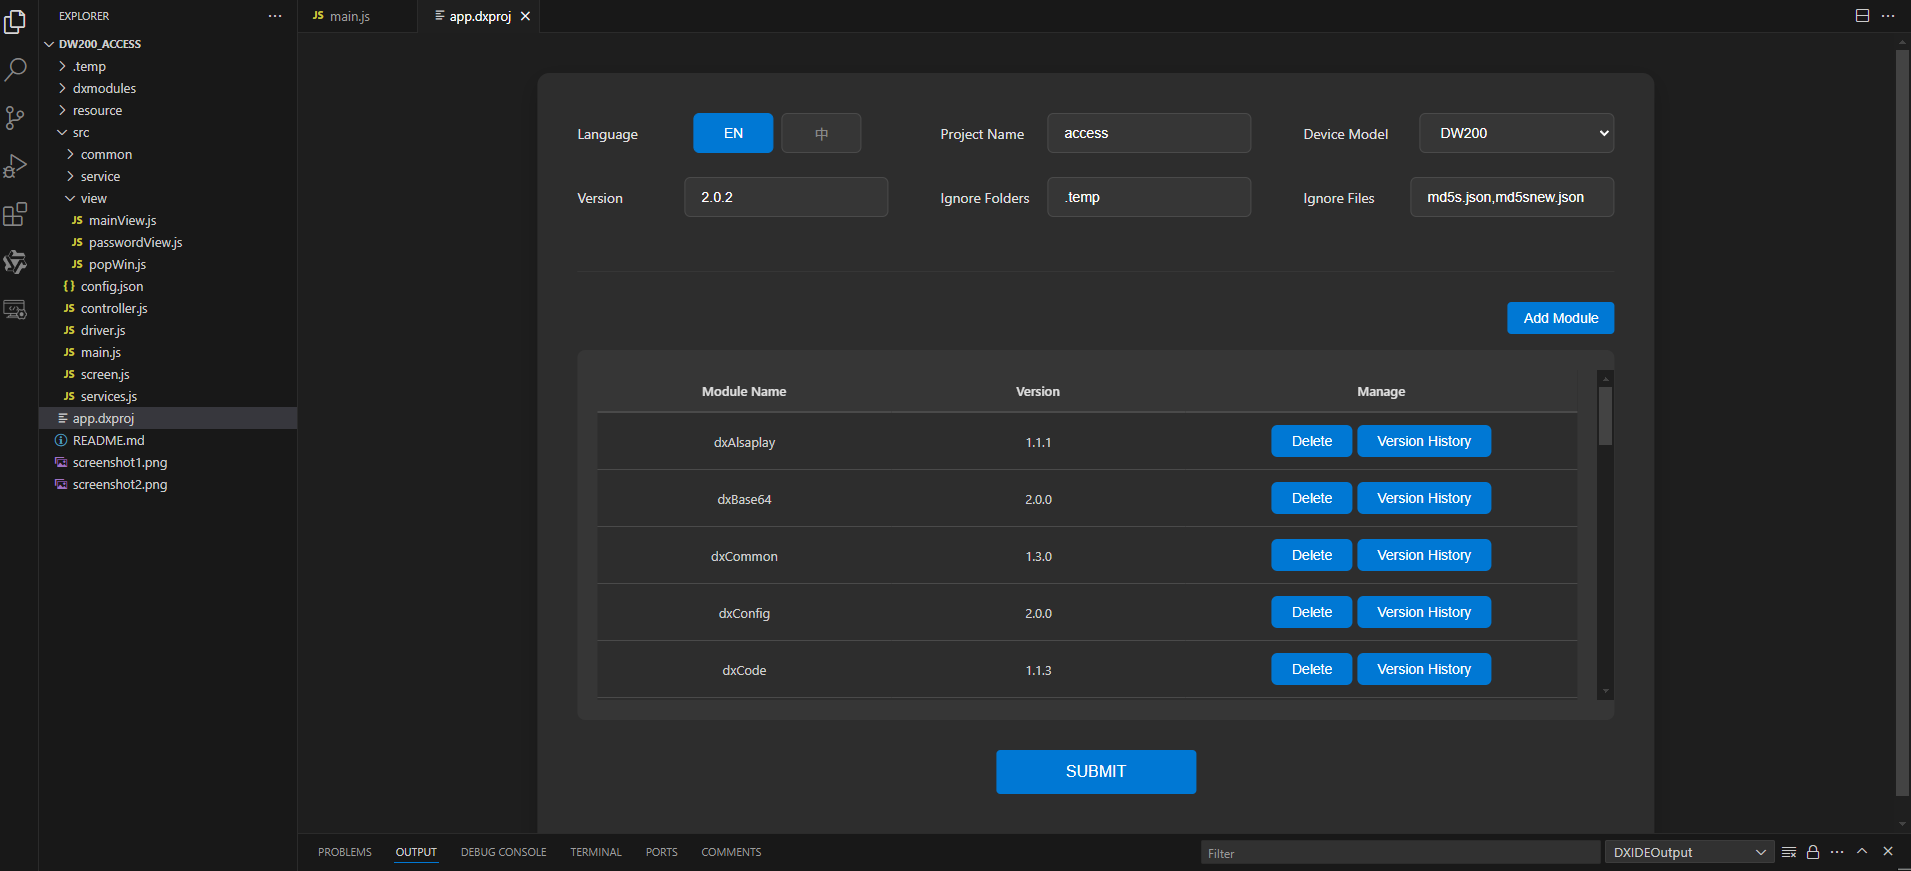Delete the dxAlsaplay module
This screenshot has height=871, width=1911.
click(1311, 441)
